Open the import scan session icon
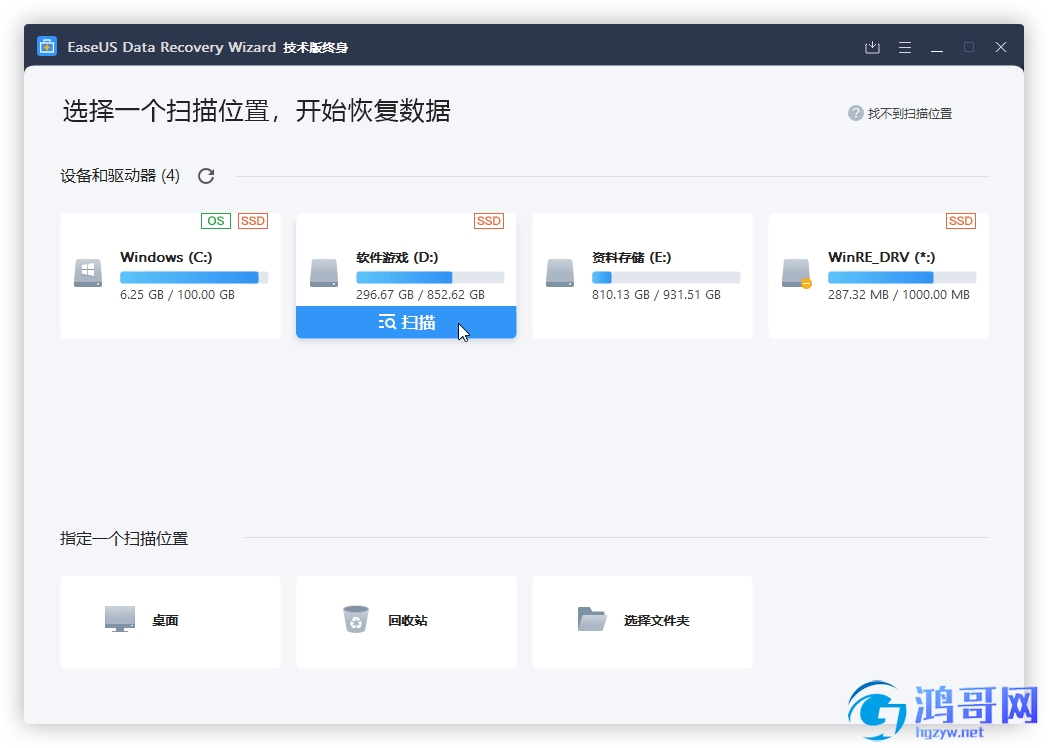Image resolution: width=1048 pixels, height=748 pixels. pyautogui.click(x=872, y=47)
